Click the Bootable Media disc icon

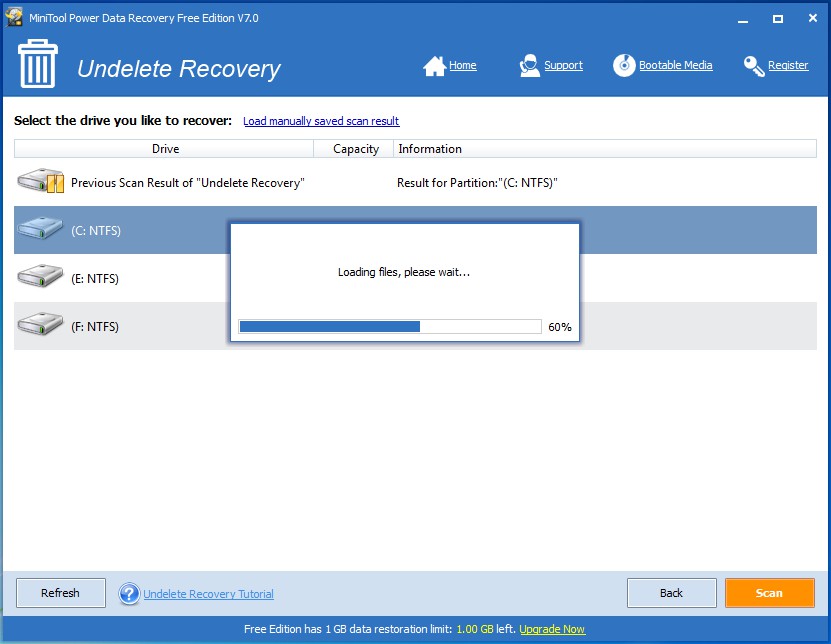(624, 66)
